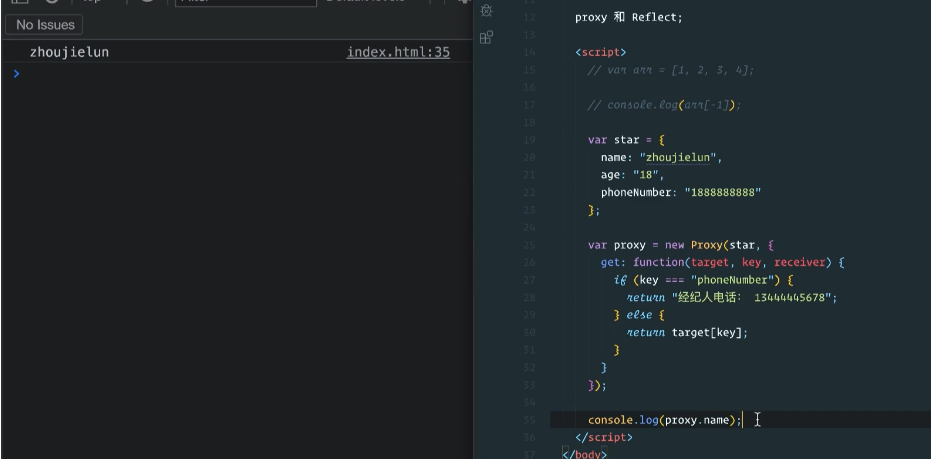Click the '} else {' line
This screenshot has height=459, width=931.
pos(639,315)
